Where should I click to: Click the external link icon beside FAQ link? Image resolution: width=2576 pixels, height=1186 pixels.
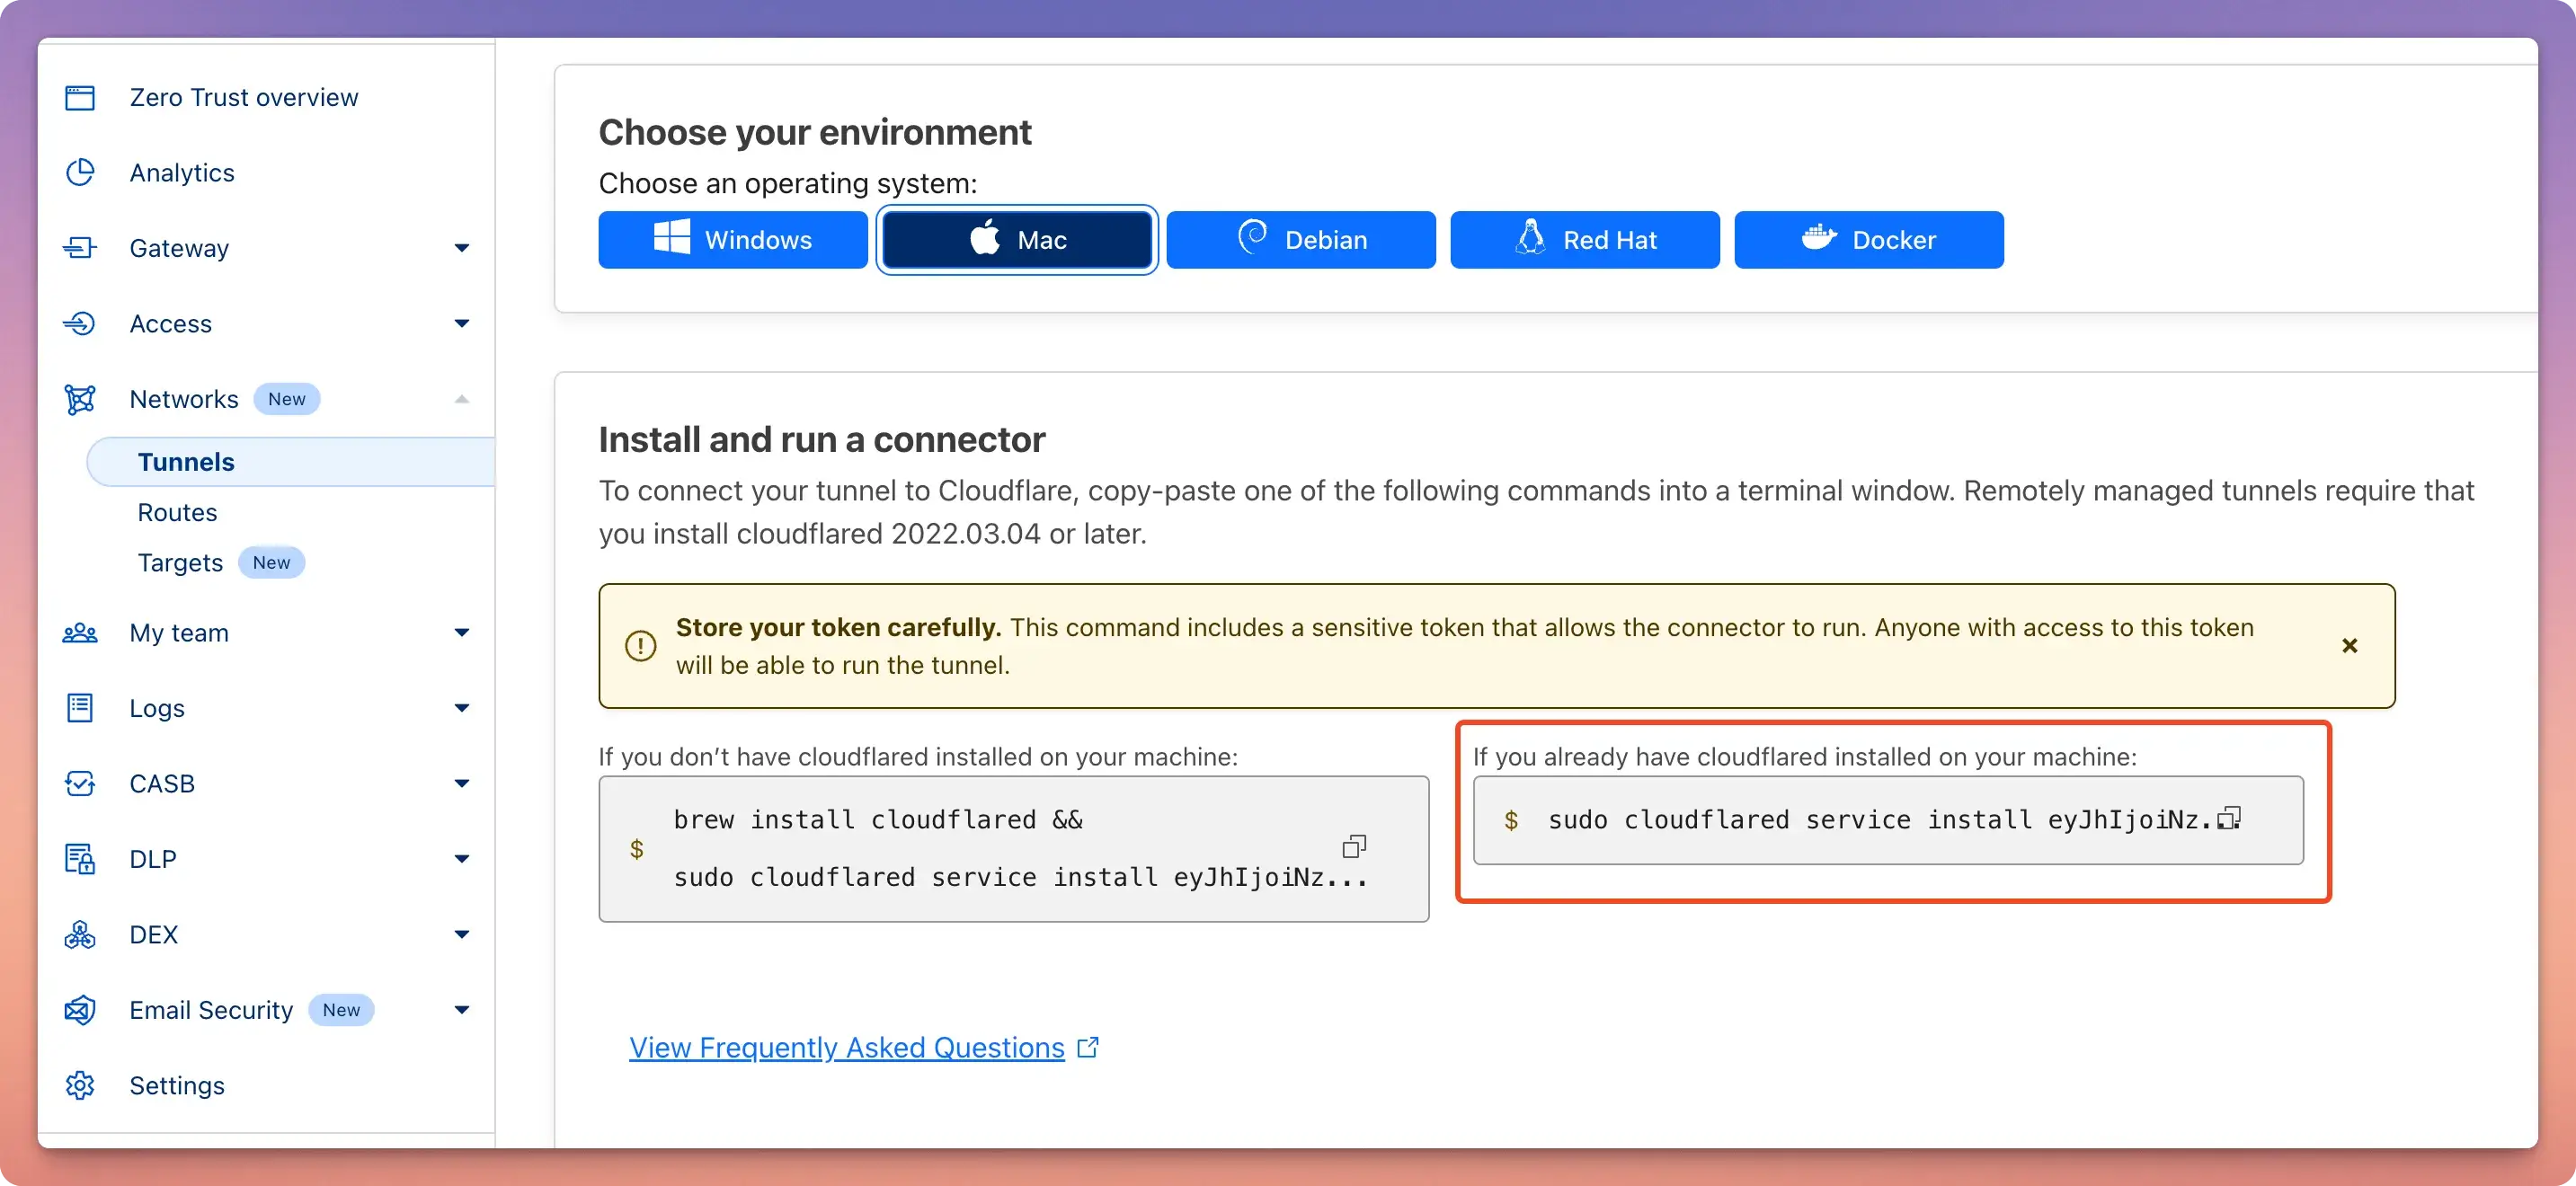pyautogui.click(x=1088, y=1047)
